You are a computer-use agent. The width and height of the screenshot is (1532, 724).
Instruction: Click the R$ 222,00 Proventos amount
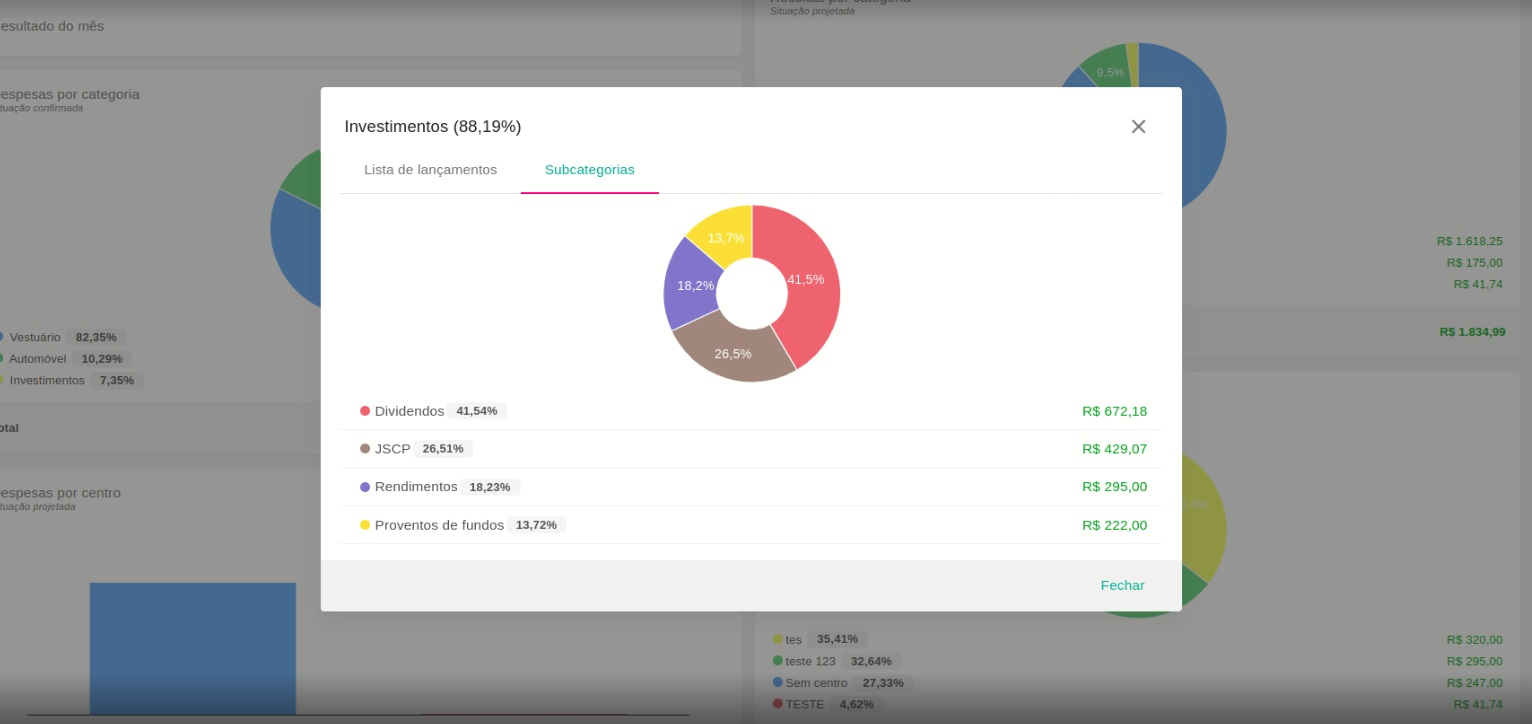tap(1114, 525)
